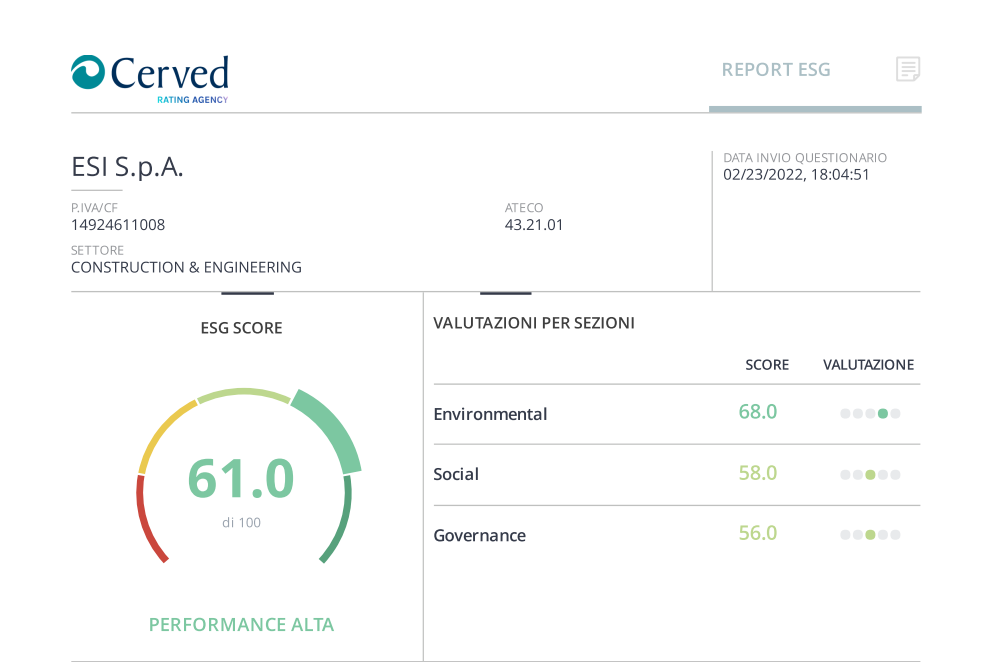This screenshot has height=662, width=992.
Task: Click the Governance rating dots indicator
Action: [x=870, y=535]
